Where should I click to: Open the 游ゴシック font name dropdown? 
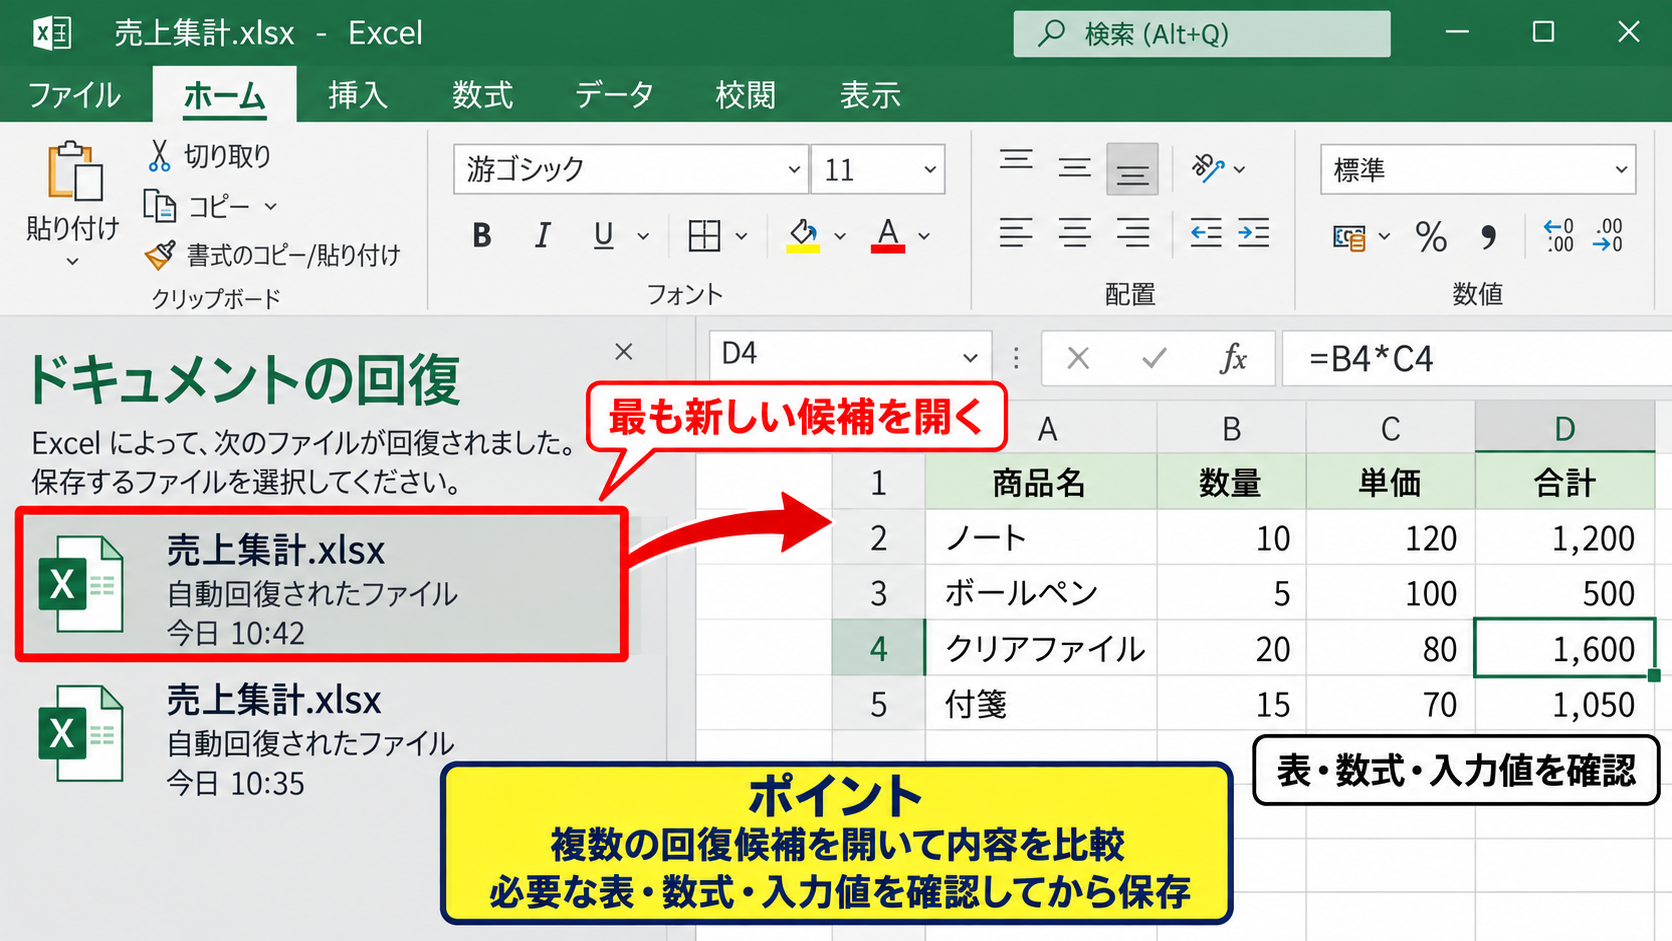(794, 169)
